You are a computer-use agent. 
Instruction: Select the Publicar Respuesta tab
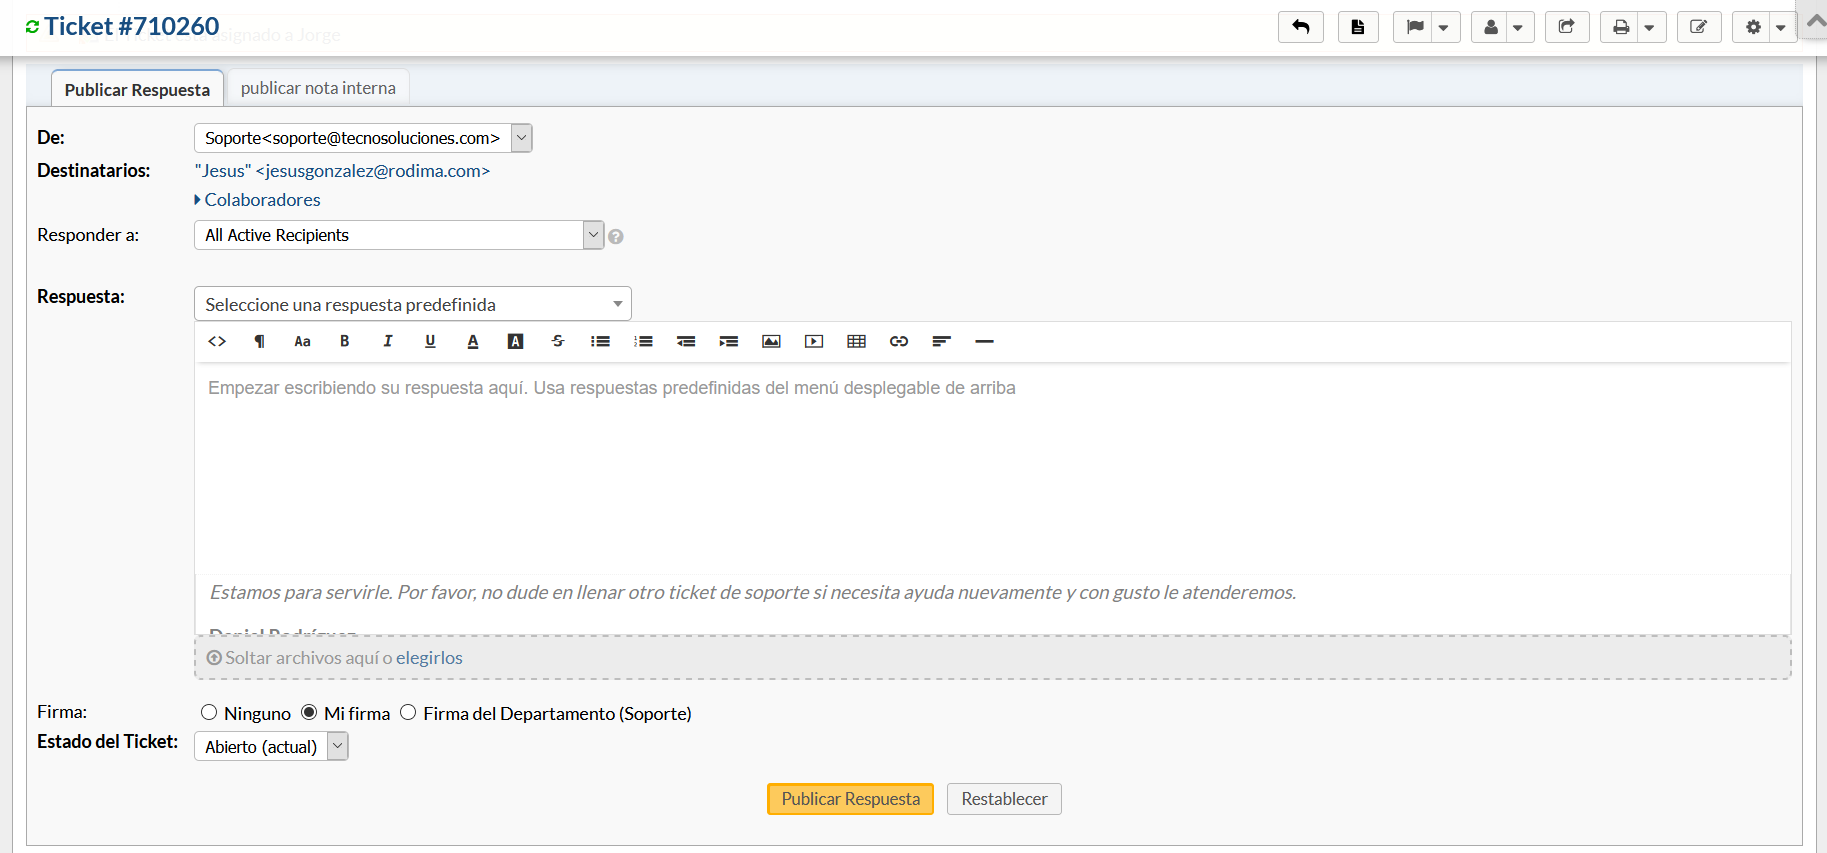pyautogui.click(x=137, y=89)
